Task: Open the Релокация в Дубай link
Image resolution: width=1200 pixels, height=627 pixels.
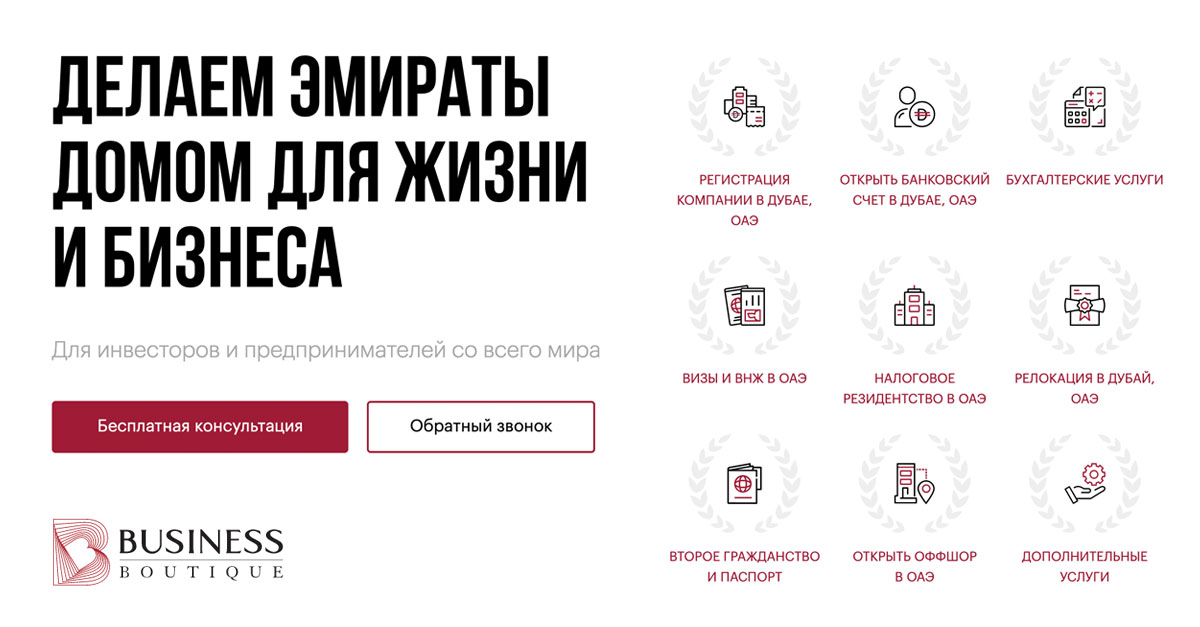Action: coord(1085,389)
